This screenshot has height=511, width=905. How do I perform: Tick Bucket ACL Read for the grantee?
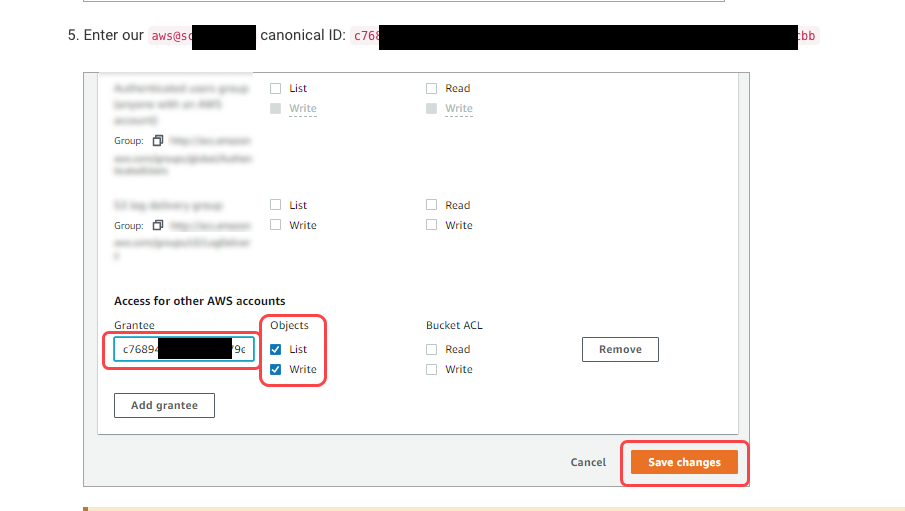[x=431, y=349]
